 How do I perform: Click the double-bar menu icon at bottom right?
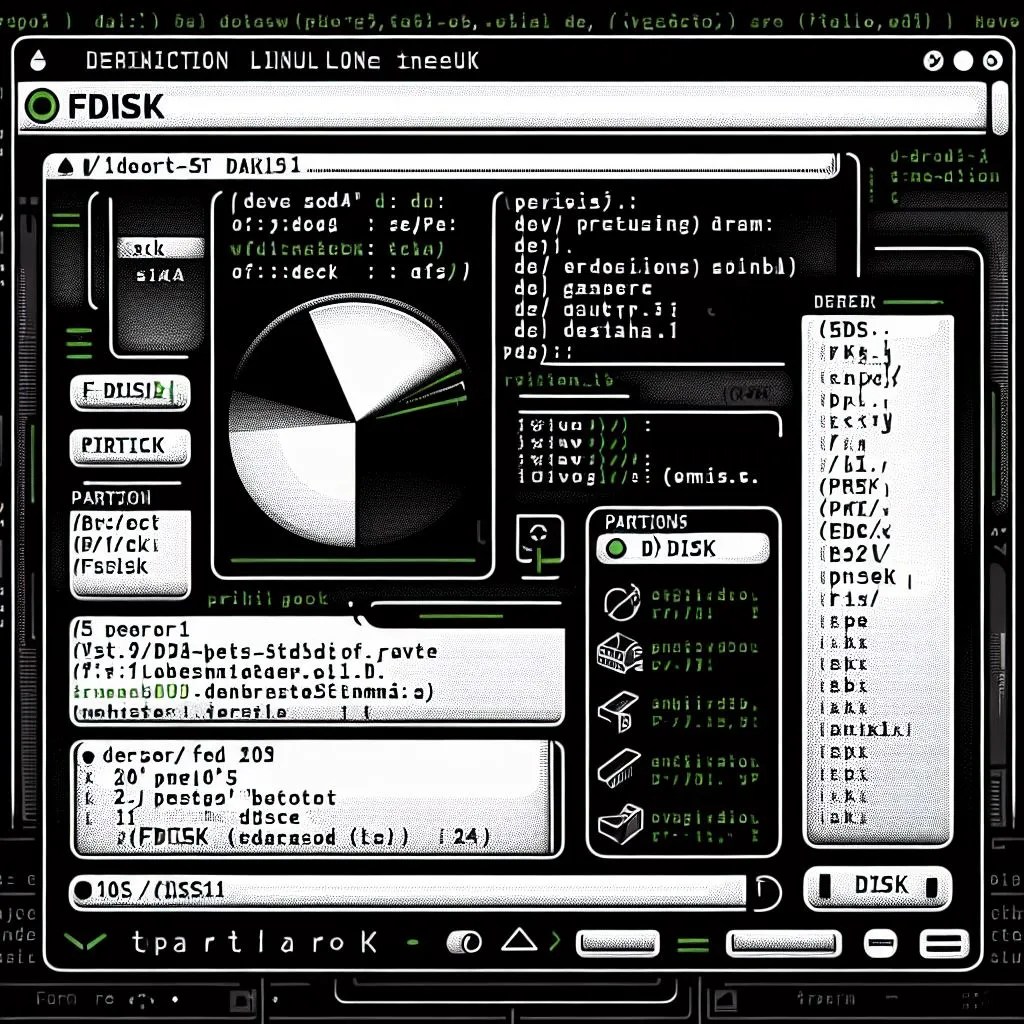(944, 944)
